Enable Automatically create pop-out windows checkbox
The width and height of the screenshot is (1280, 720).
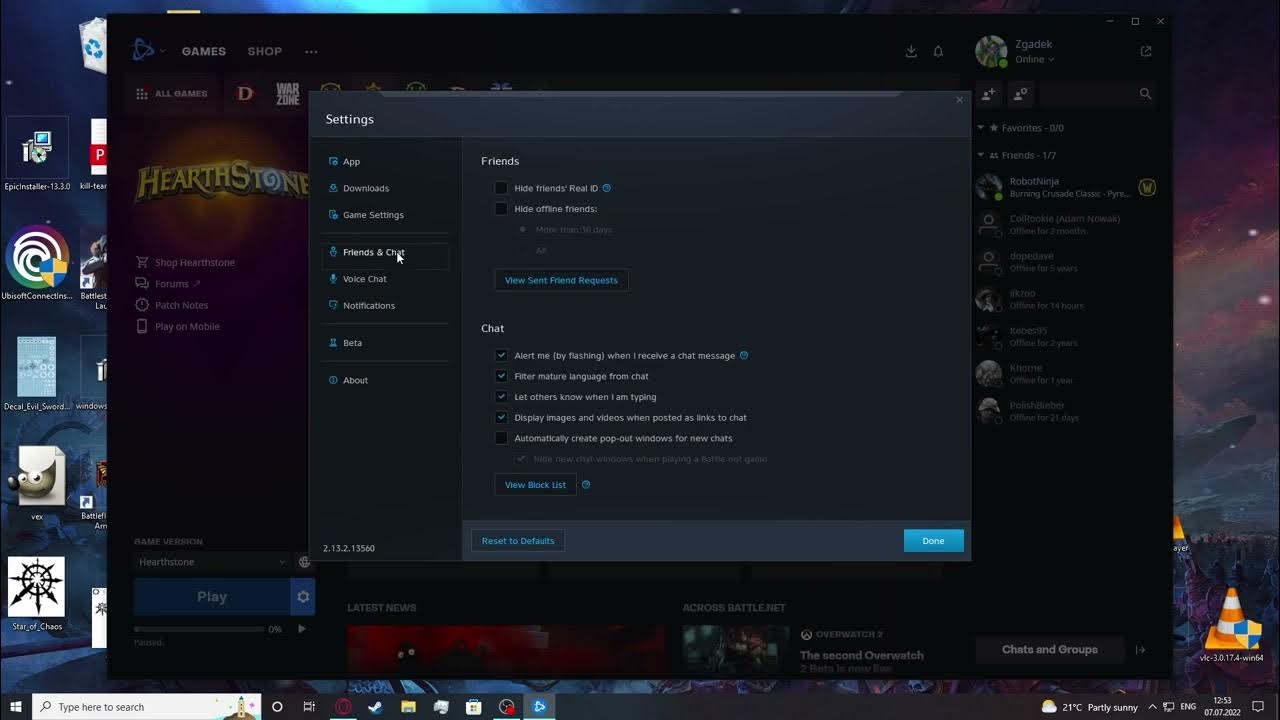coord(501,438)
